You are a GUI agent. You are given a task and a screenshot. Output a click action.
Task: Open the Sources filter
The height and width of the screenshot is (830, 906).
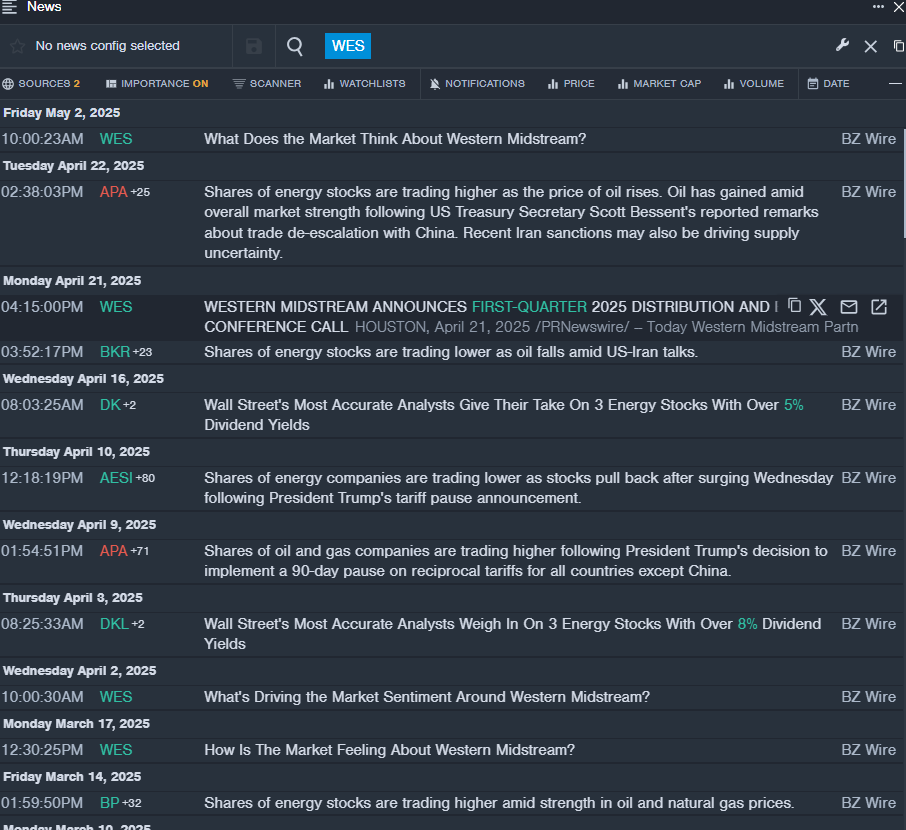[x=41, y=84]
